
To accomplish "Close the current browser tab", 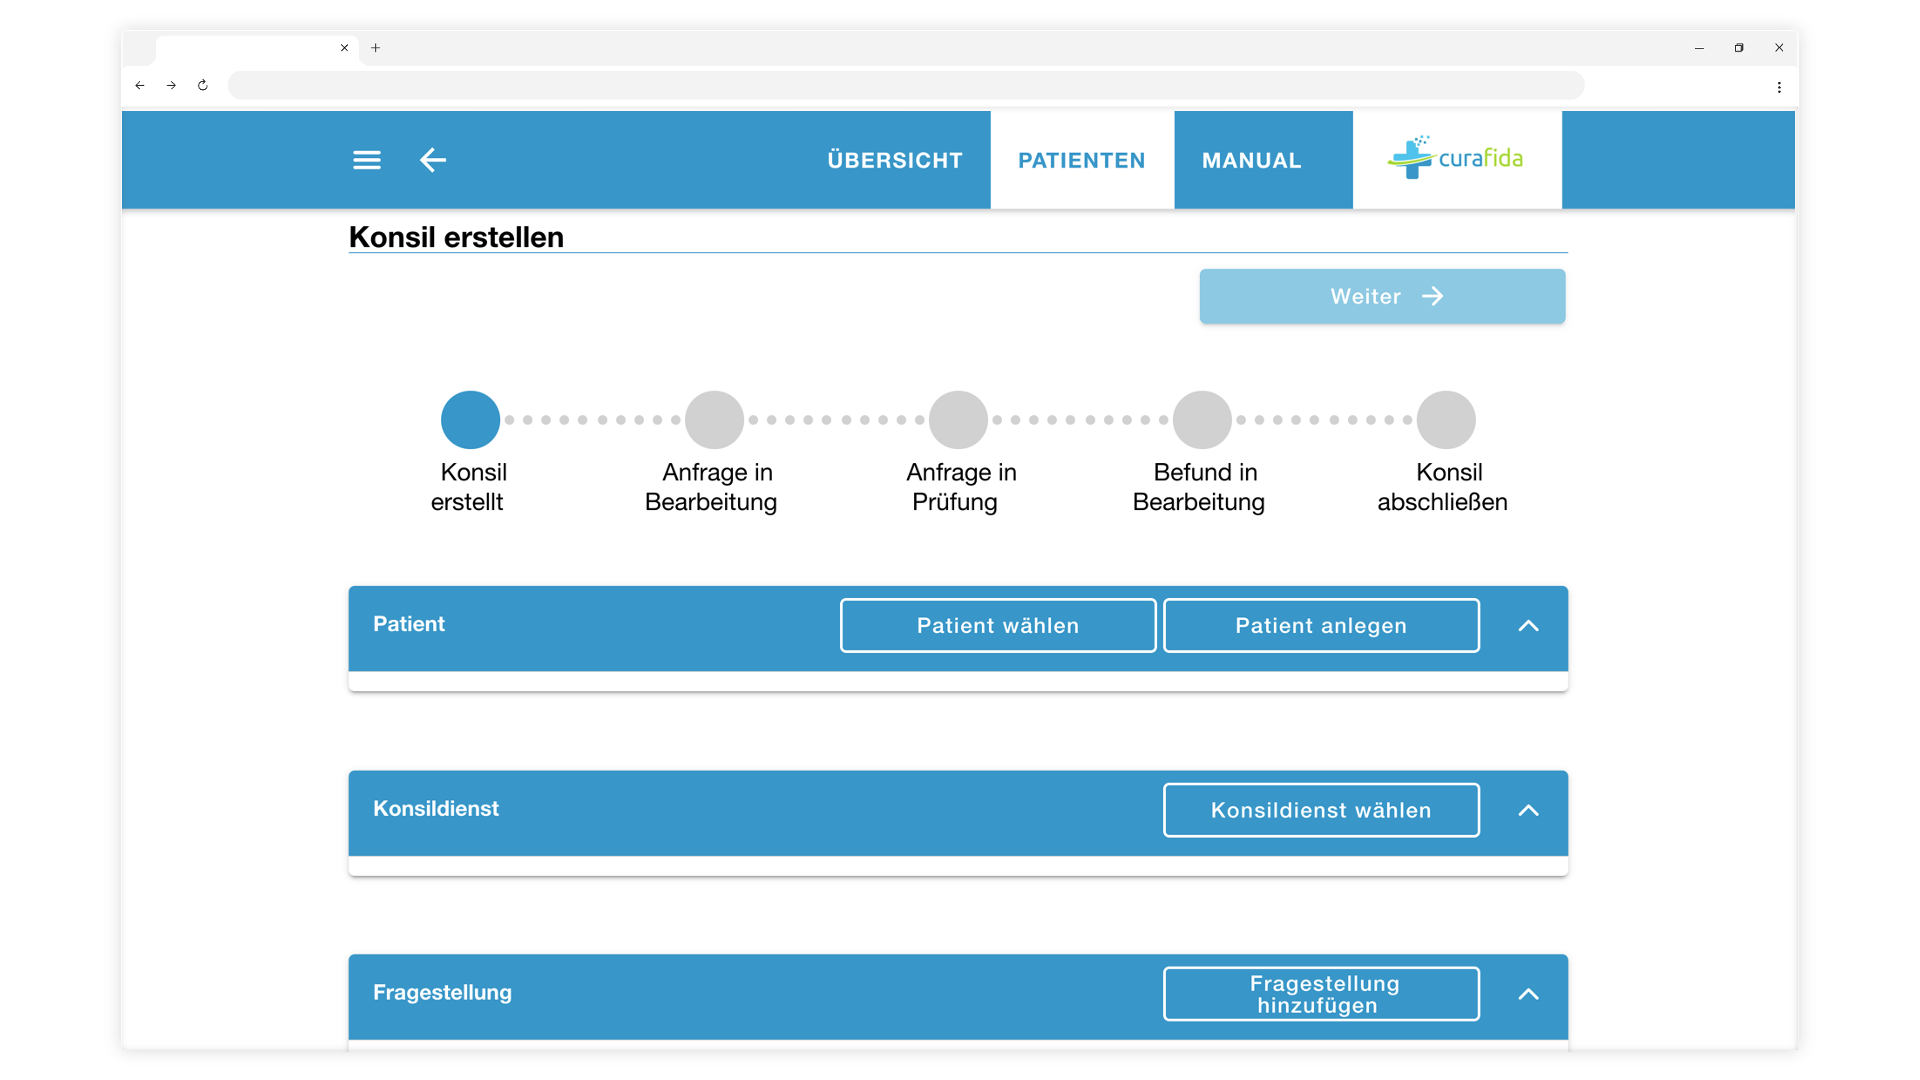I will [345, 48].
